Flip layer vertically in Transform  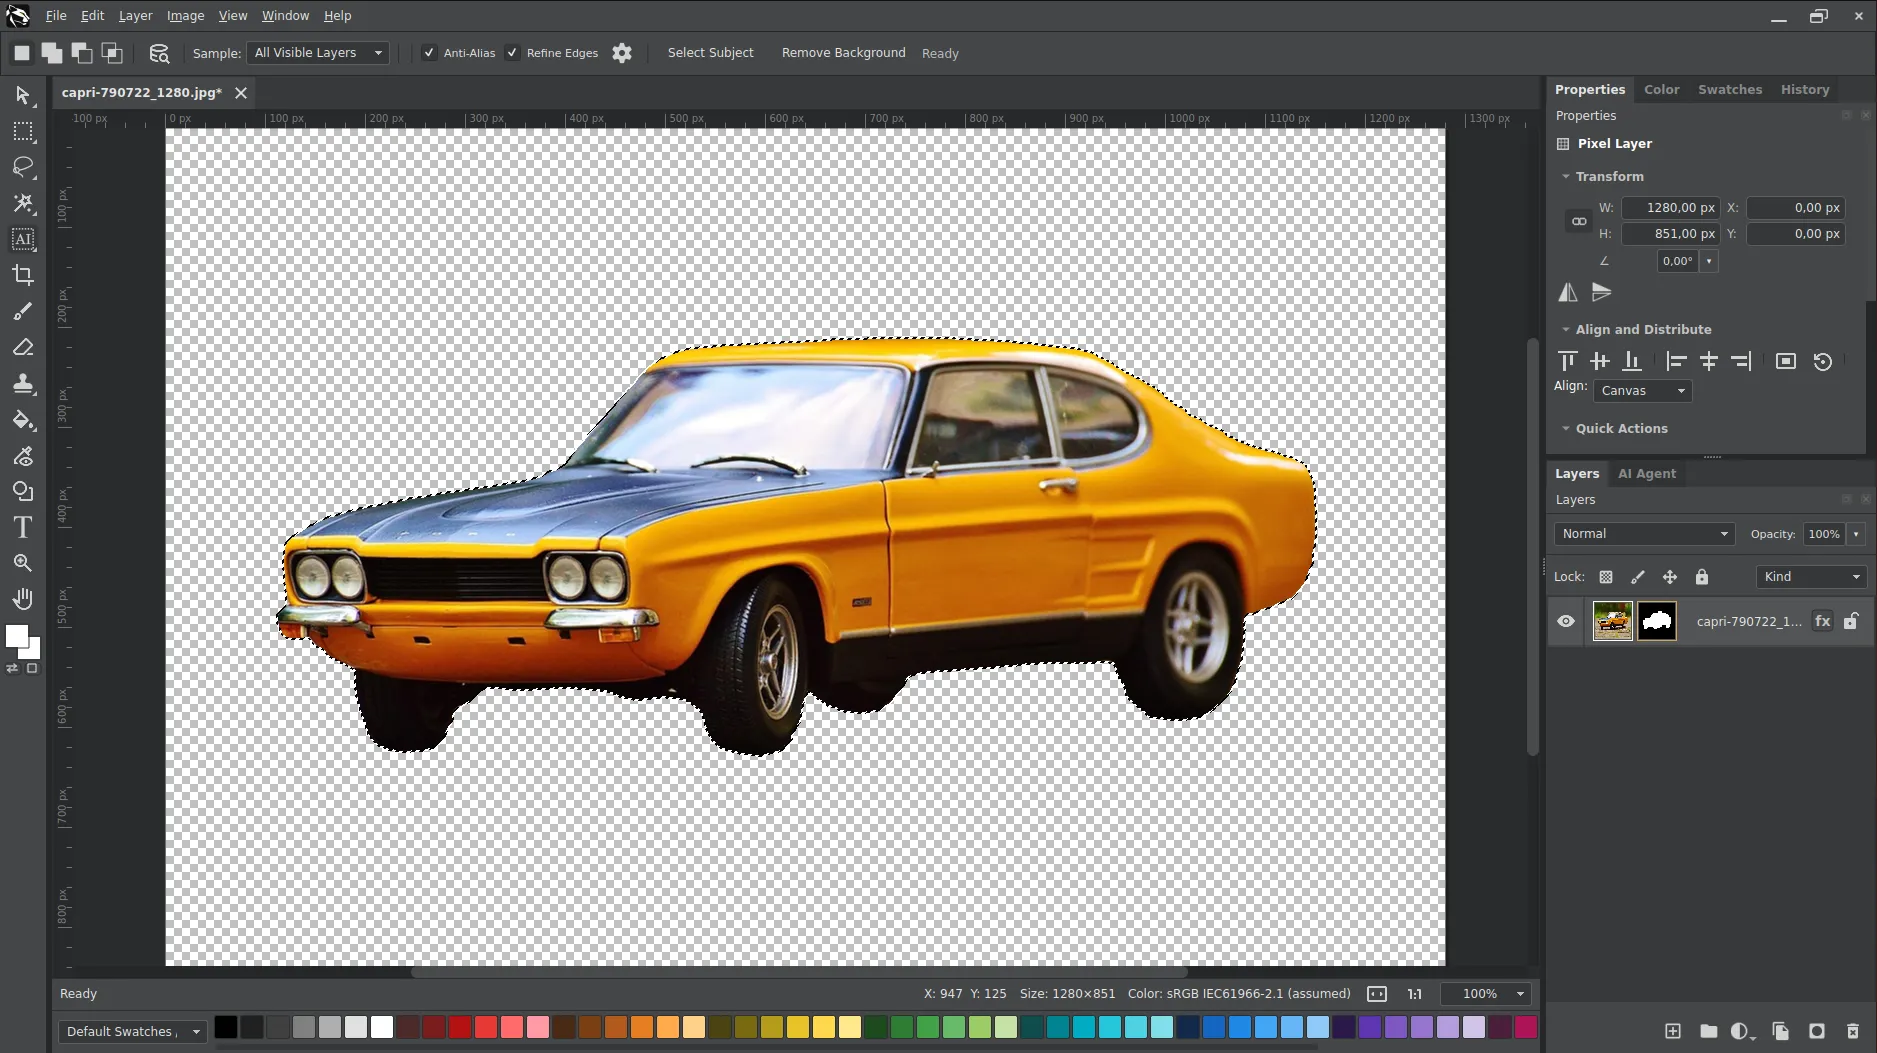click(1602, 292)
